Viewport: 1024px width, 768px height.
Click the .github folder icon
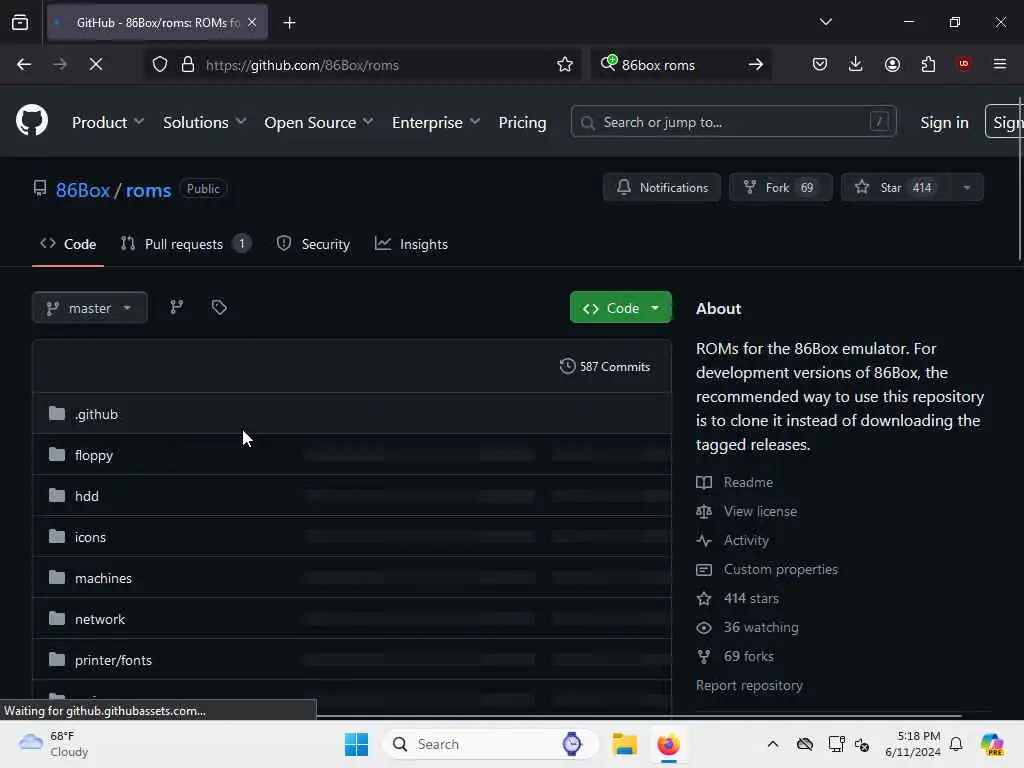57,413
